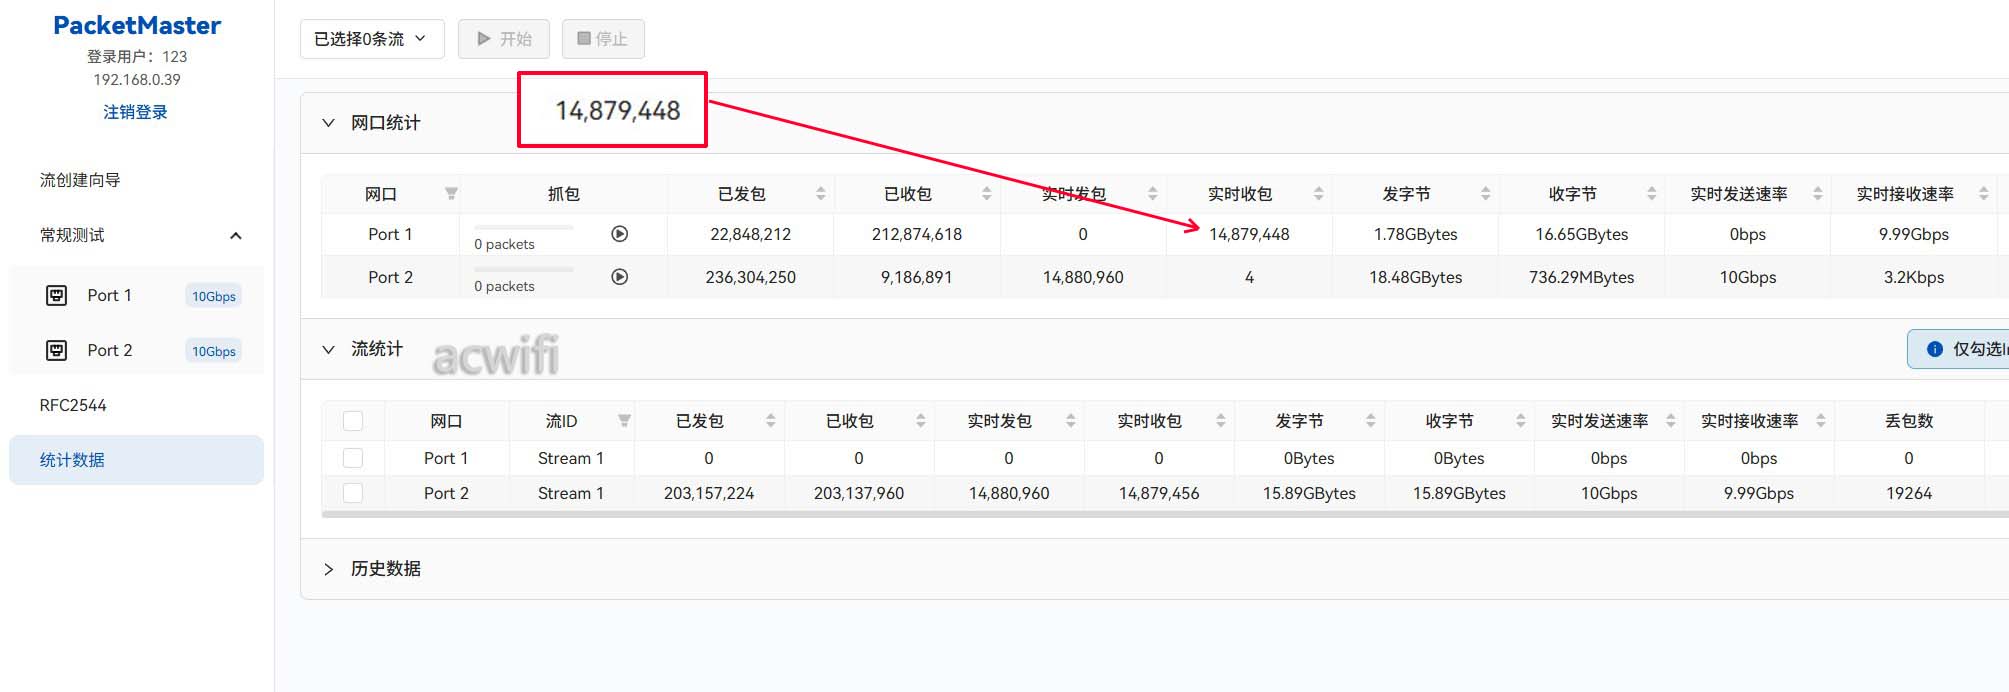Check the Port 1 Stream 1 row checkbox
This screenshot has height=692, width=2009.
coord(353,458)
